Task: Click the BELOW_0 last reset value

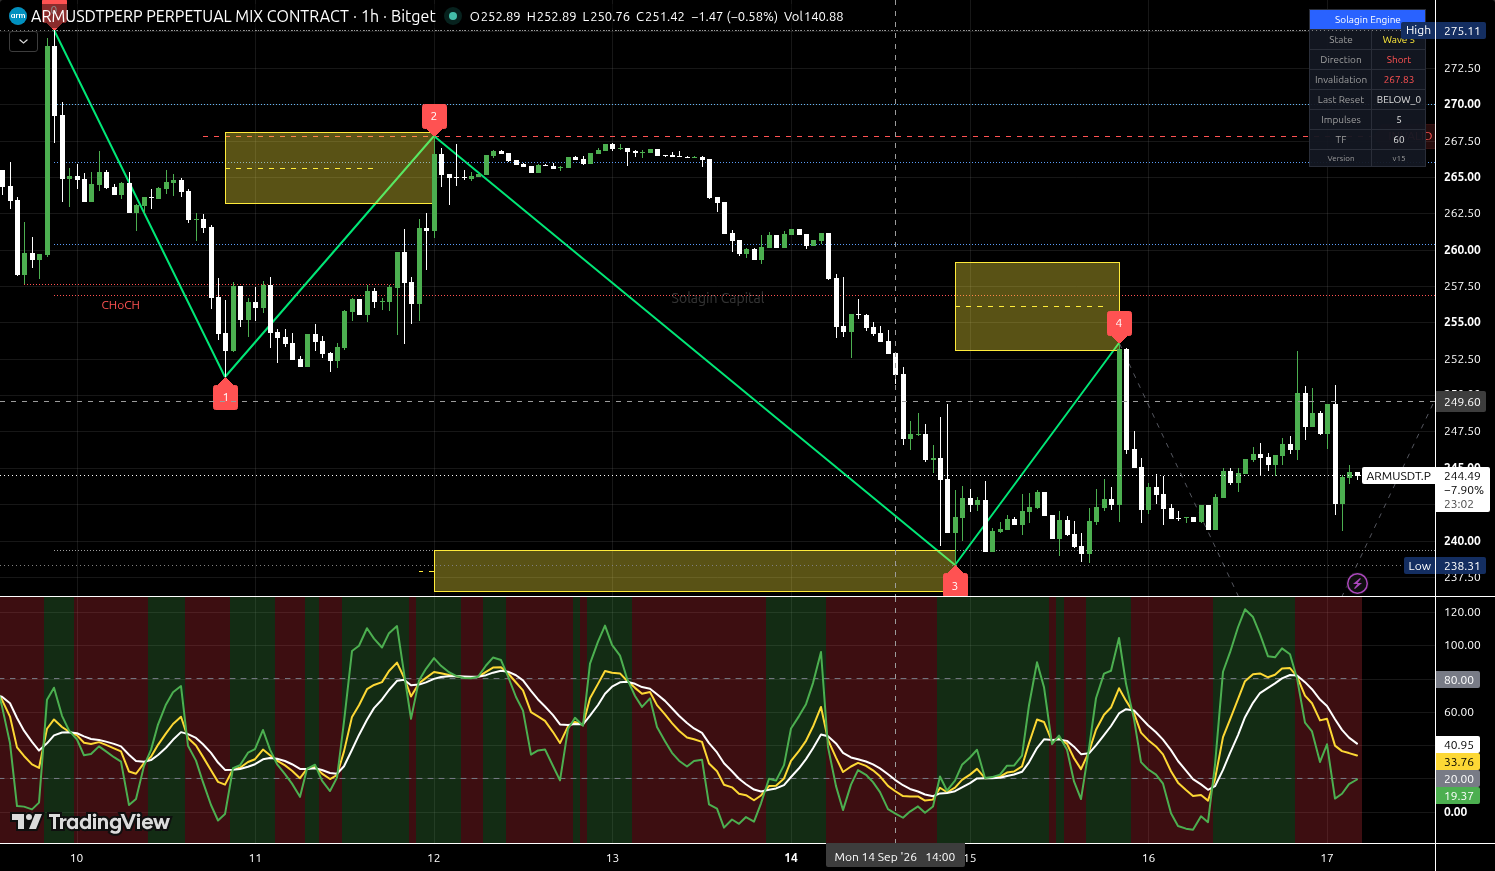Action: pyautogui.click(x=1398, y=100)
